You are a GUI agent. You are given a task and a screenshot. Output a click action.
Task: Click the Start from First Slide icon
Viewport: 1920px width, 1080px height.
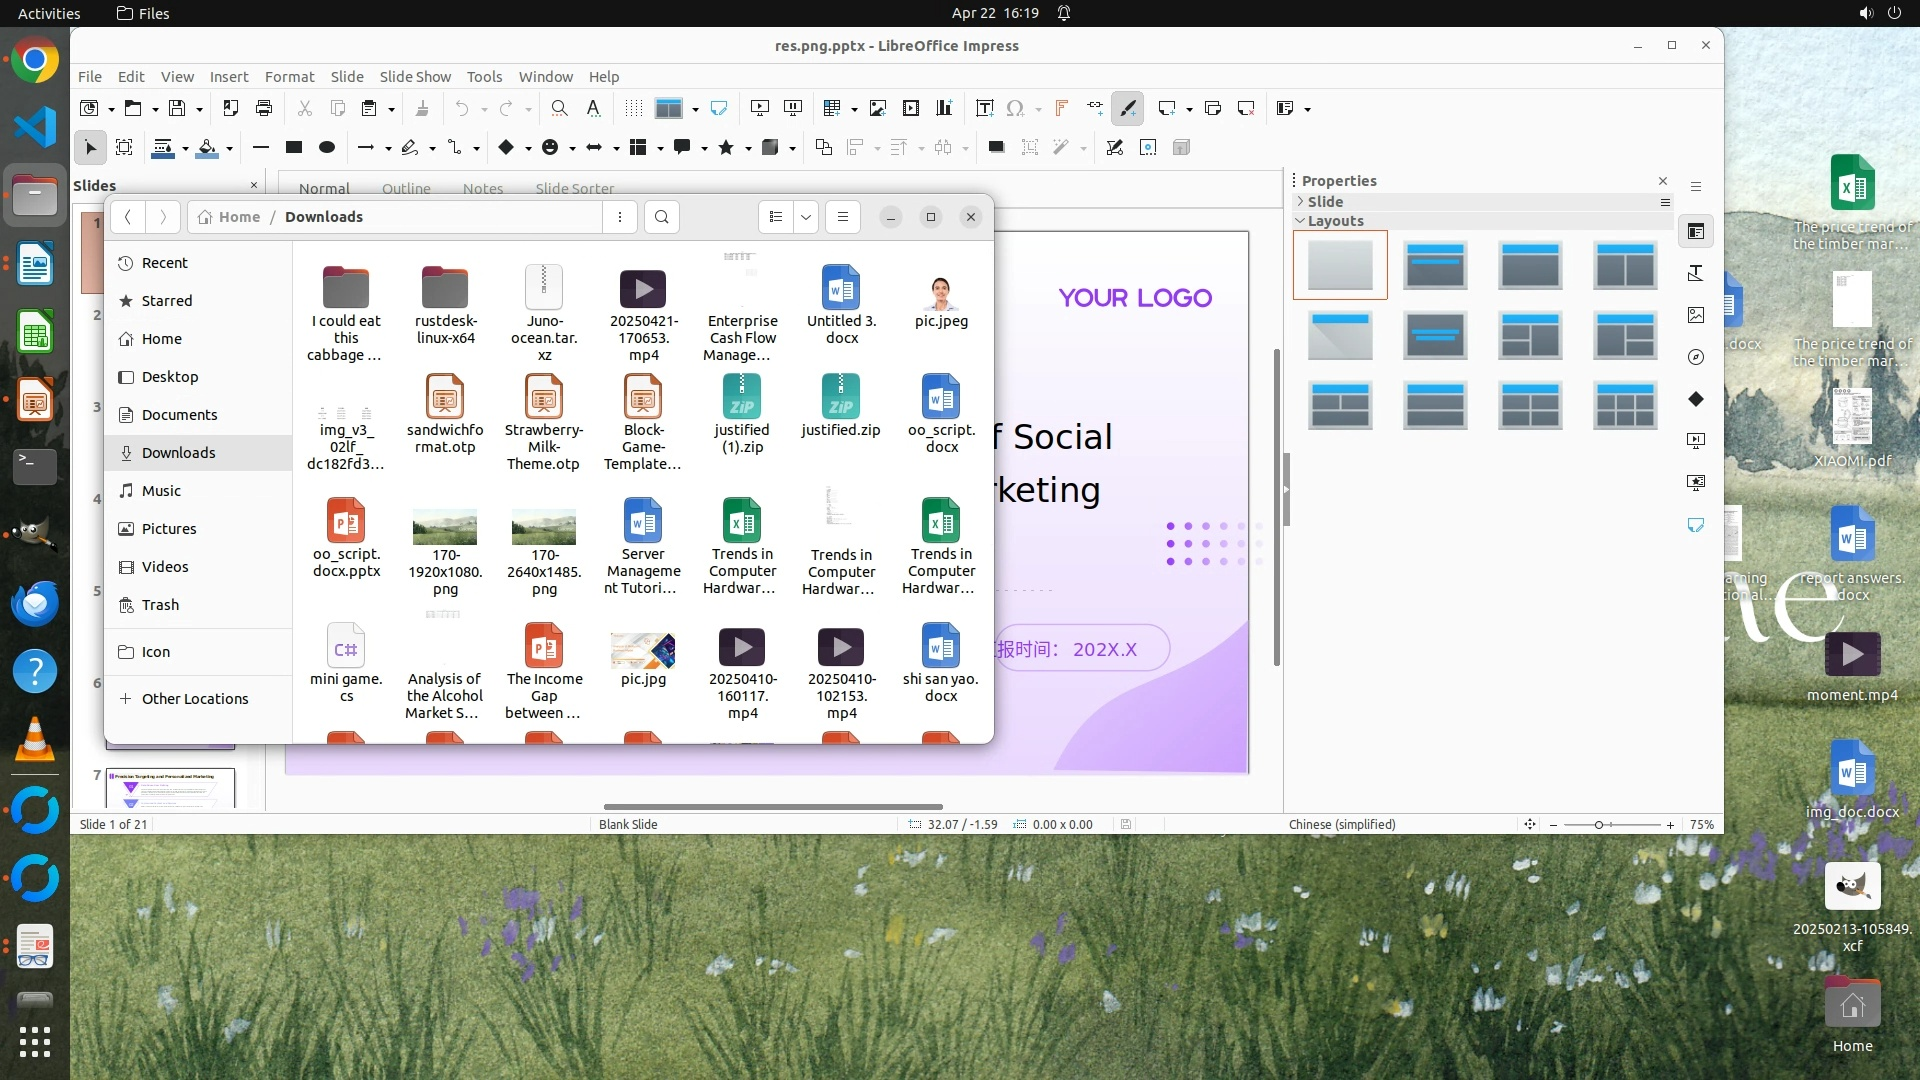pyautogui.click(x=760, y=108)
